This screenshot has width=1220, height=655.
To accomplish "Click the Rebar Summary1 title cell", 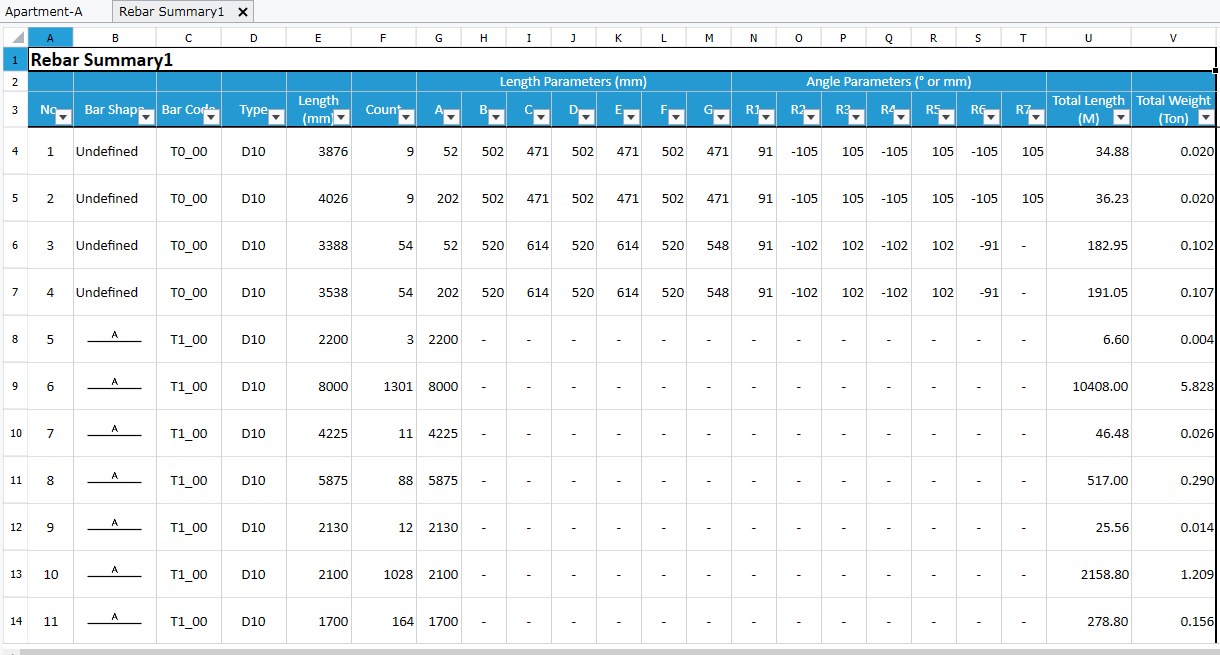I will [x=622, y=59].
